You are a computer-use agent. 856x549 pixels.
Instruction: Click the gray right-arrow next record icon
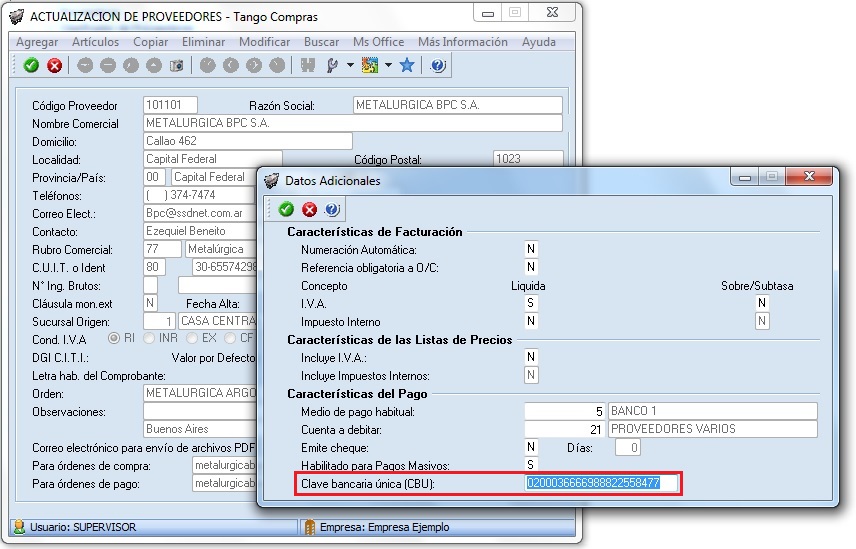pyautogui.click(x=254, y=65)
